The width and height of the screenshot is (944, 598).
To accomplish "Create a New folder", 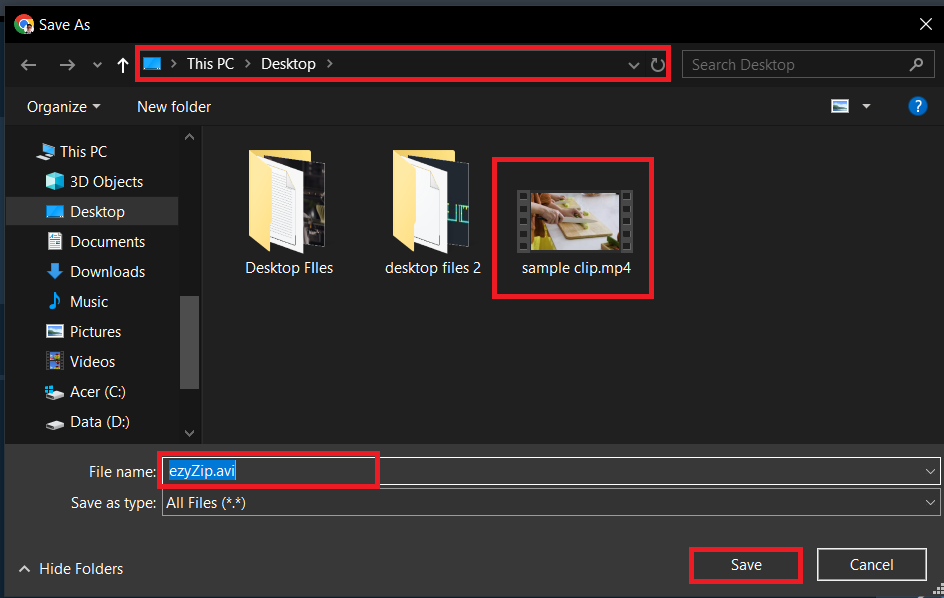I will click(x=173, y=106).
